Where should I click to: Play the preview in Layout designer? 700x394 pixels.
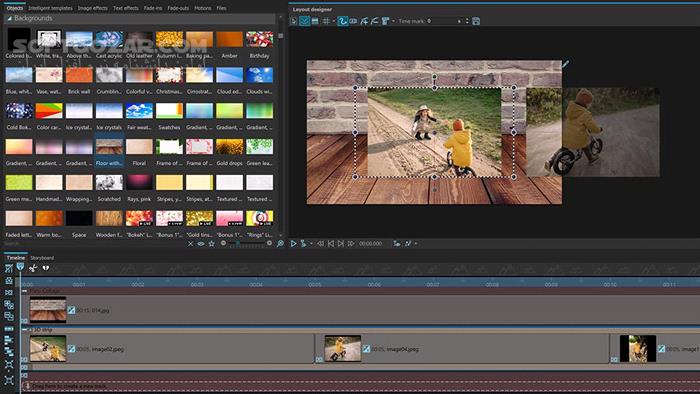[x=293, y=244]
